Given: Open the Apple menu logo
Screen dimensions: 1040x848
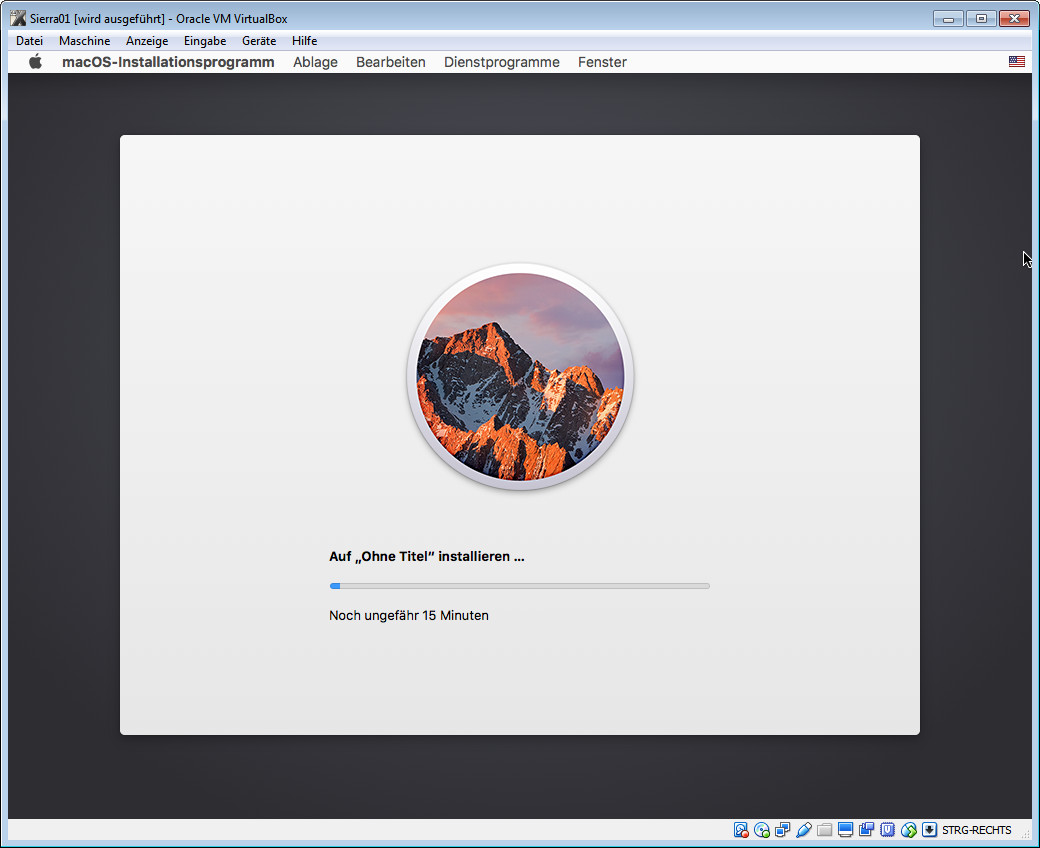Looking at the screenshot, I should pyautogui.click(x=36, y=62).
